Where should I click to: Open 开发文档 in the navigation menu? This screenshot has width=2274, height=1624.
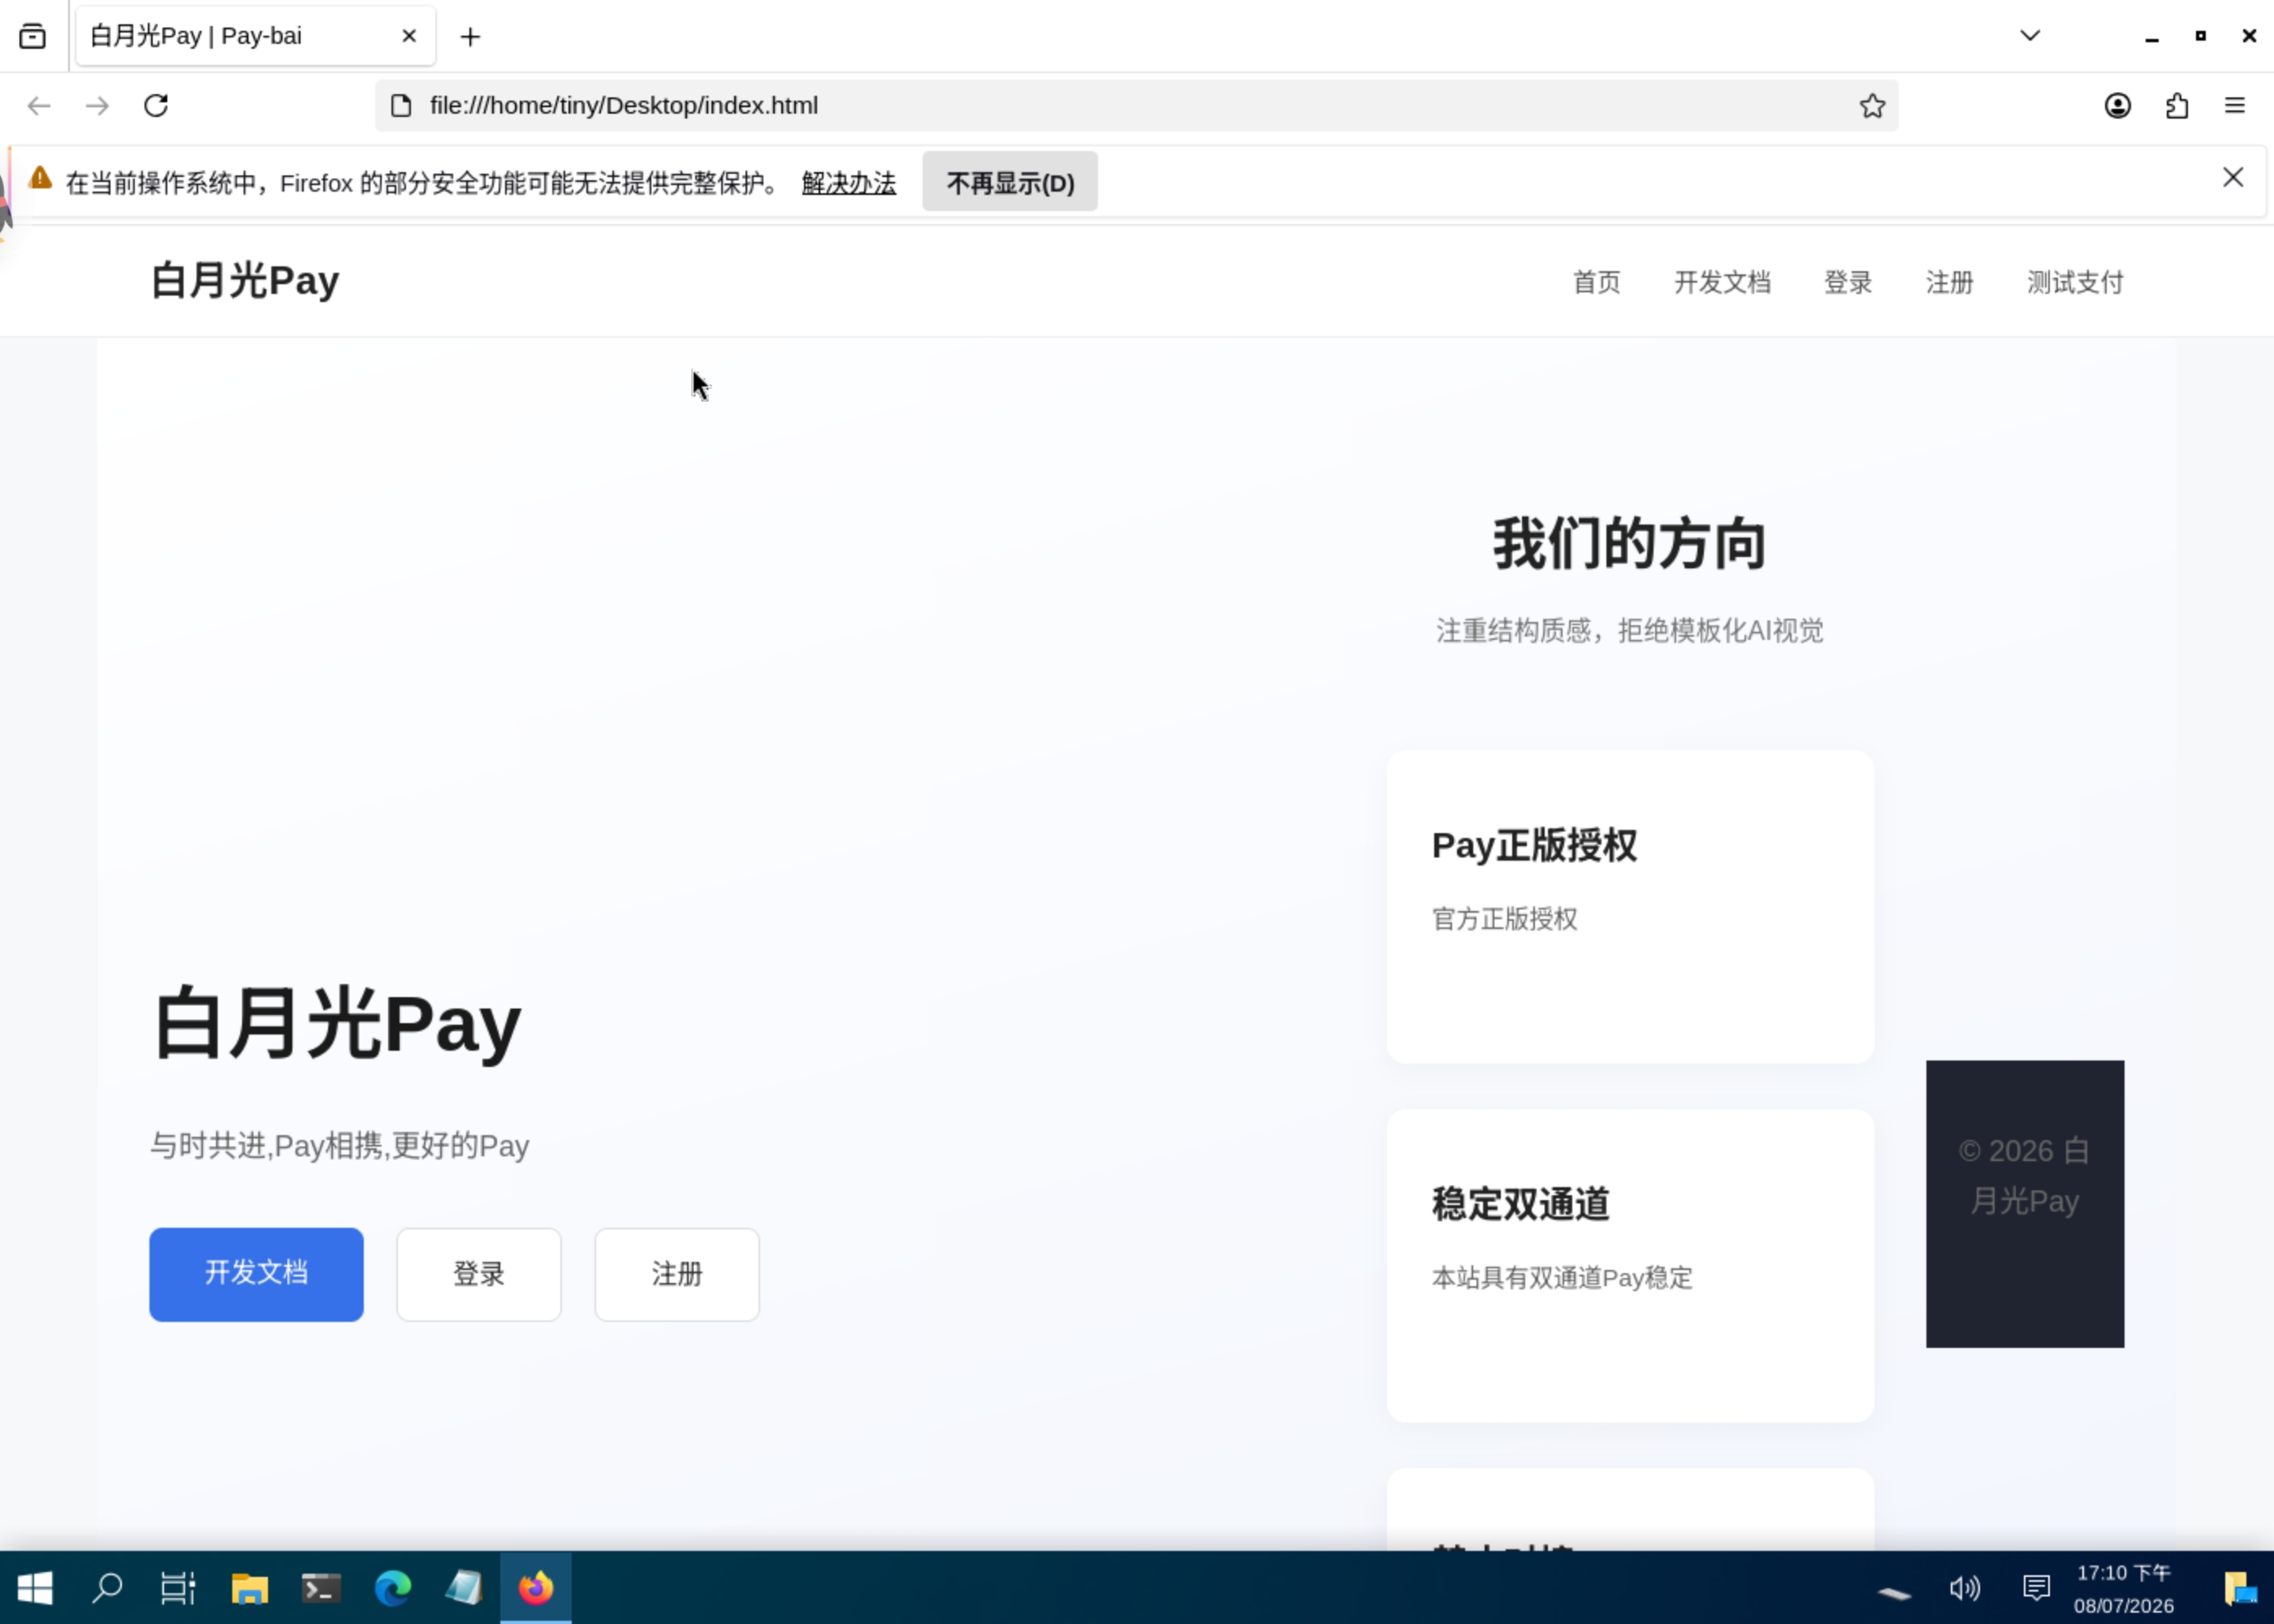tap(1722, 283)
